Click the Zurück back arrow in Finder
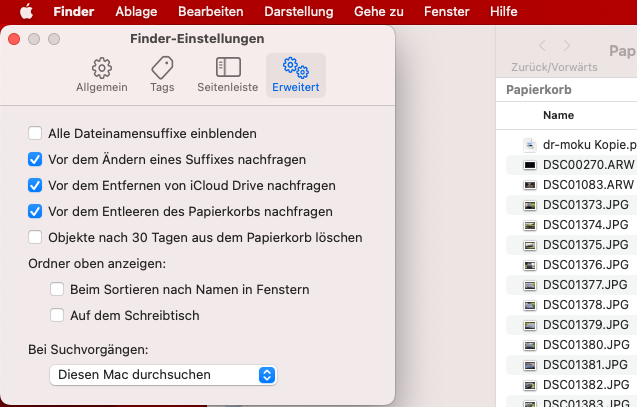Viewport: 637px width, 407px height. click(542, 45)
